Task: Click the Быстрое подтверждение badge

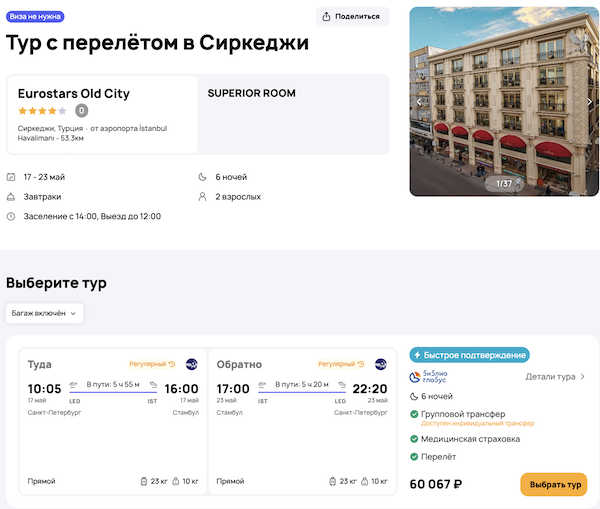Action: pos(469,355)
